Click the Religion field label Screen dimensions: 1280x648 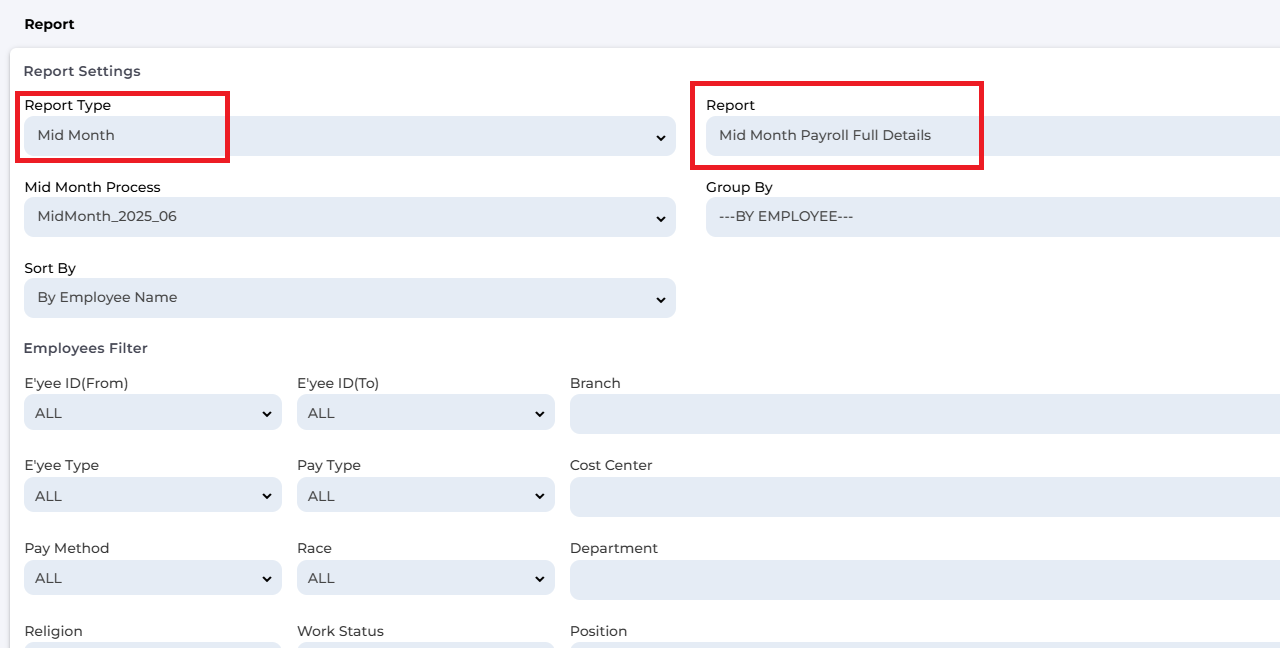(53, 631)
